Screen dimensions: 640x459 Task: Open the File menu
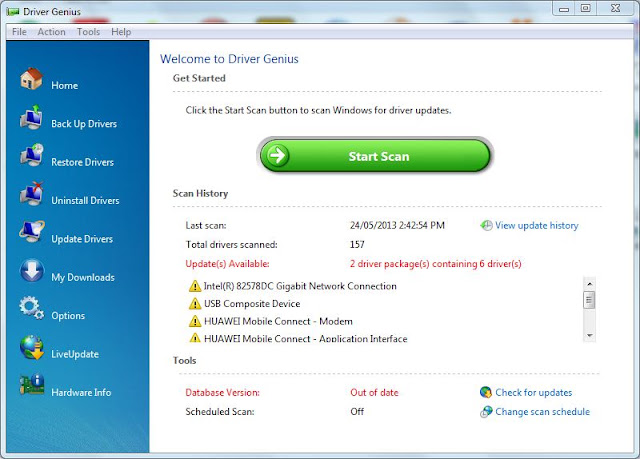19,32
